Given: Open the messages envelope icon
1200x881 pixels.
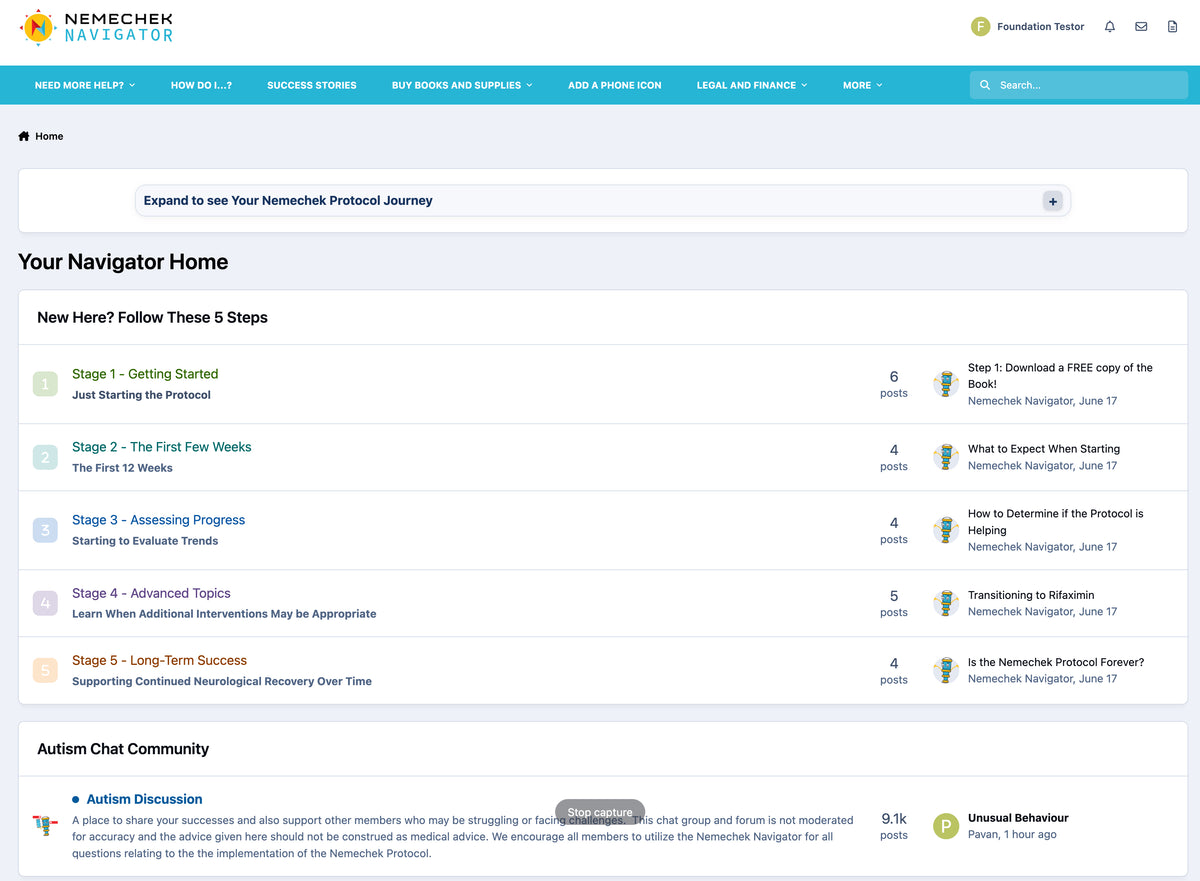Looking at the screenshot, I should [1141, 27].
